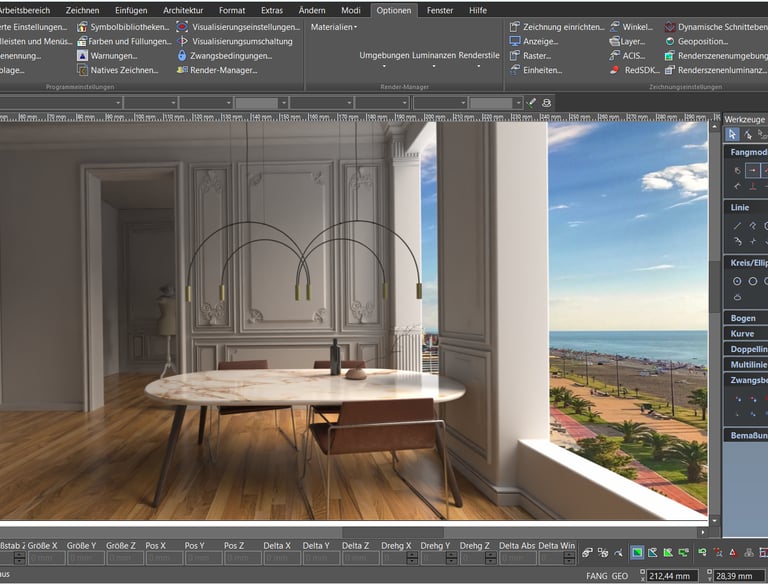Open the Warnungen settings
This screenshot has width=768, height=584.
[x=107, y=56]
